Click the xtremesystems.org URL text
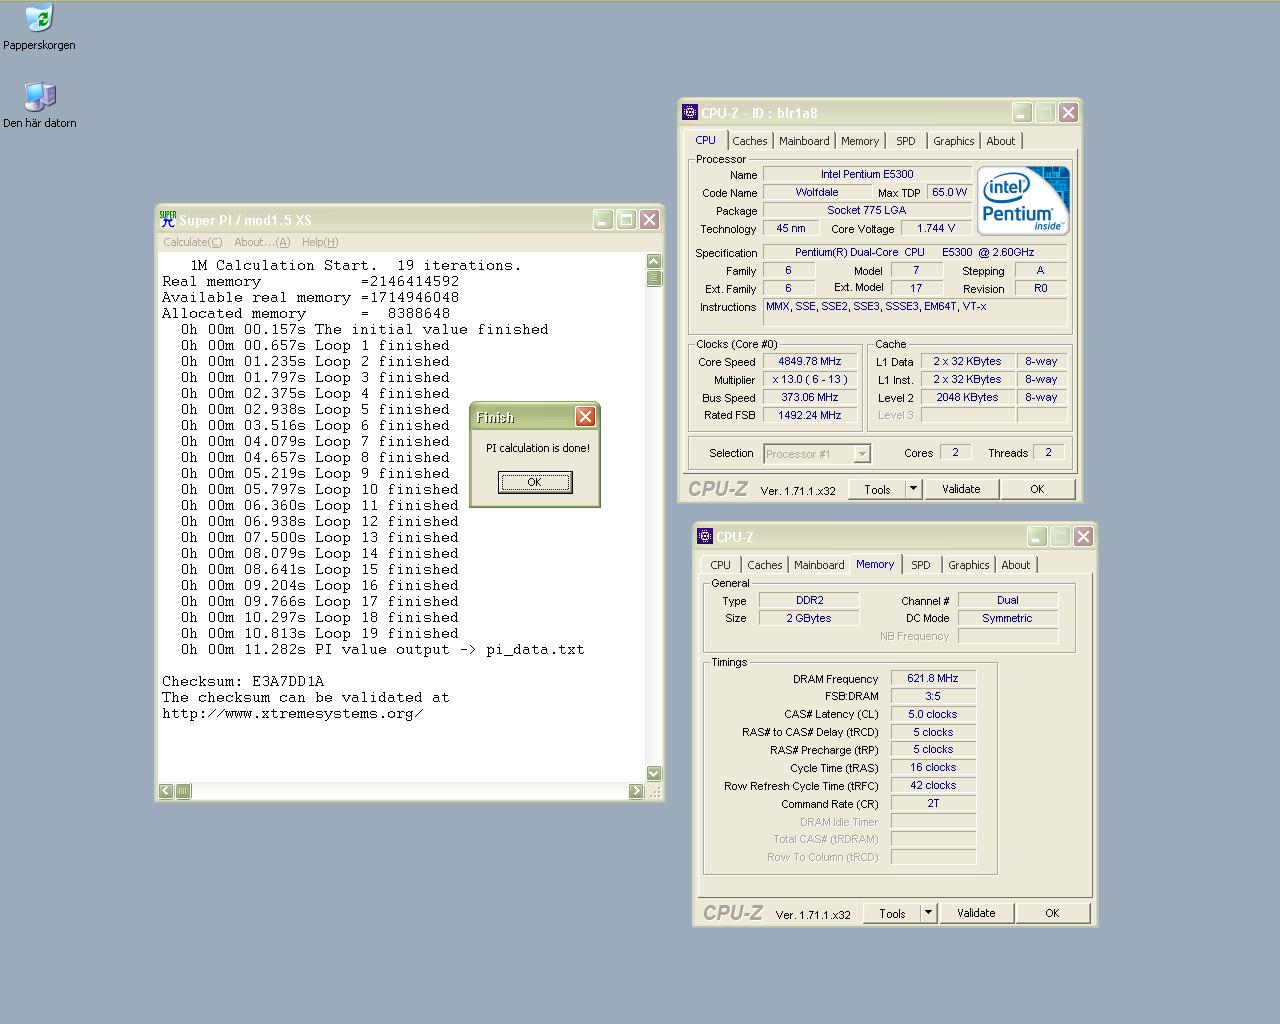1280x1024 pixels. pyautogui.click(x=292, y=714)
